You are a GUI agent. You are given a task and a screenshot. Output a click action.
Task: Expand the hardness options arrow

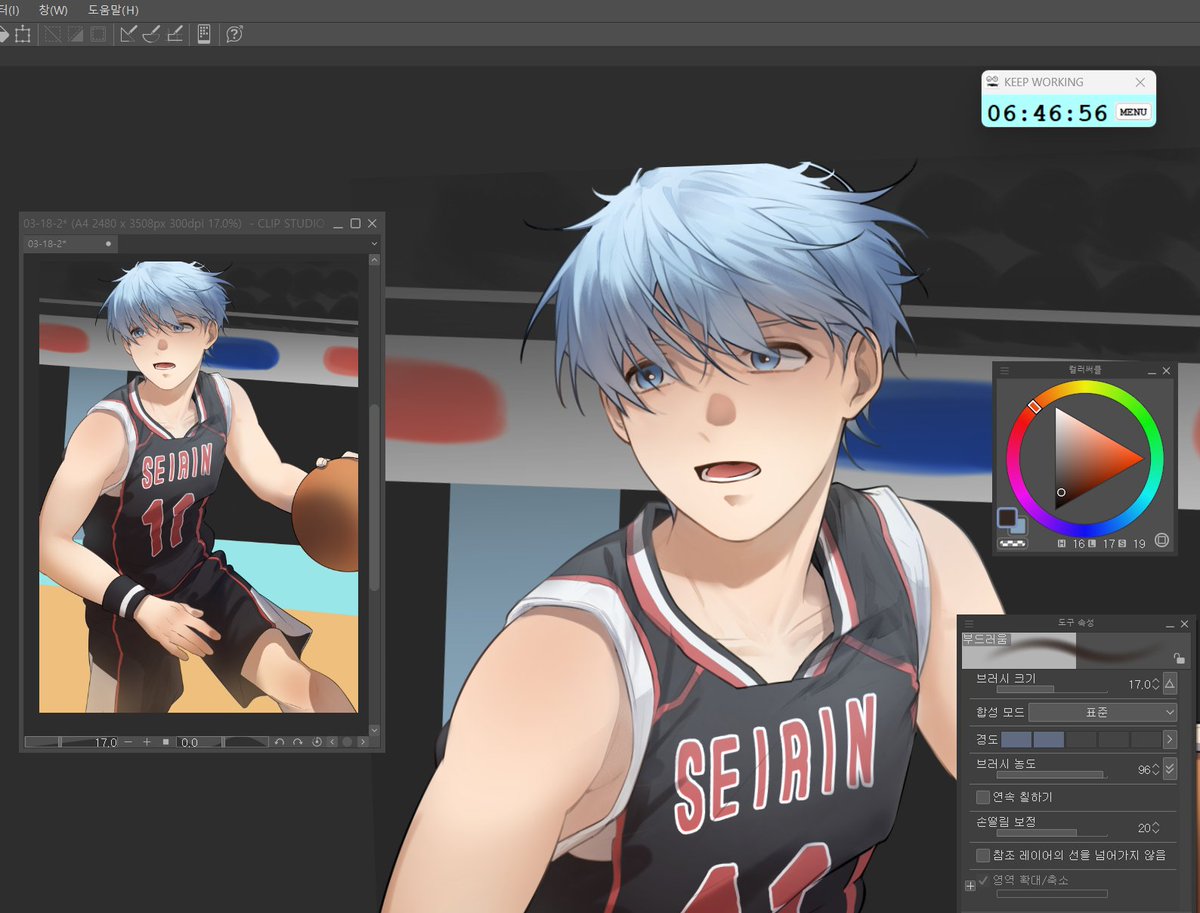[x=1170, y=739]
